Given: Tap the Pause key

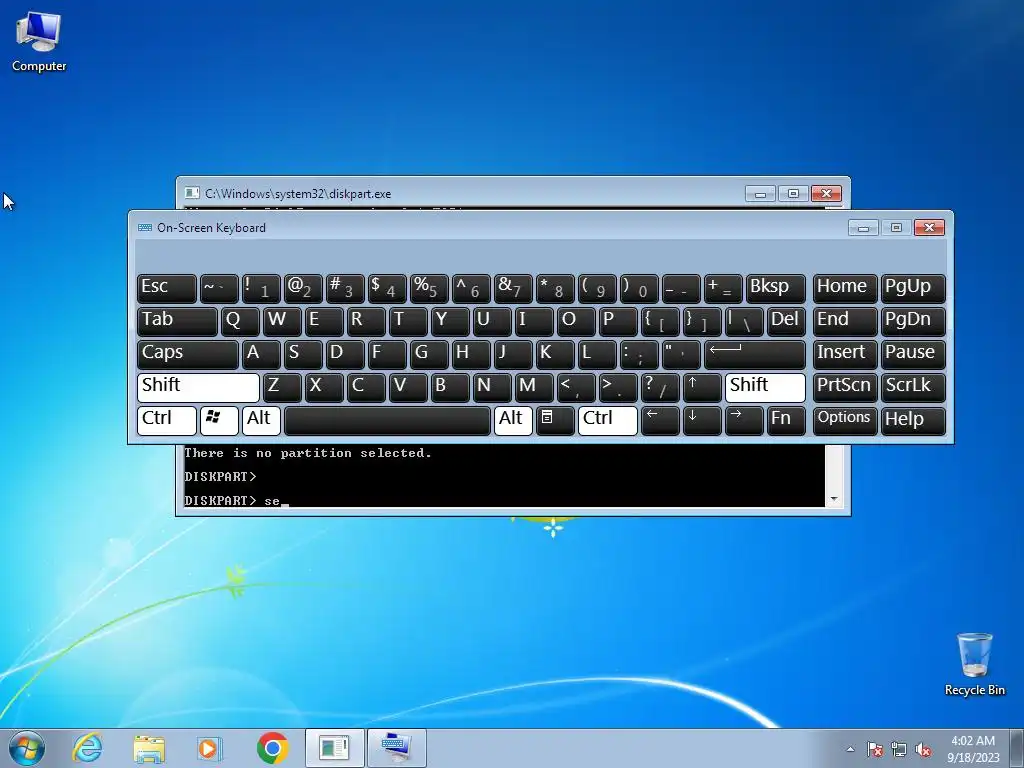Looking at the screenshot, I should click(912, 355).
